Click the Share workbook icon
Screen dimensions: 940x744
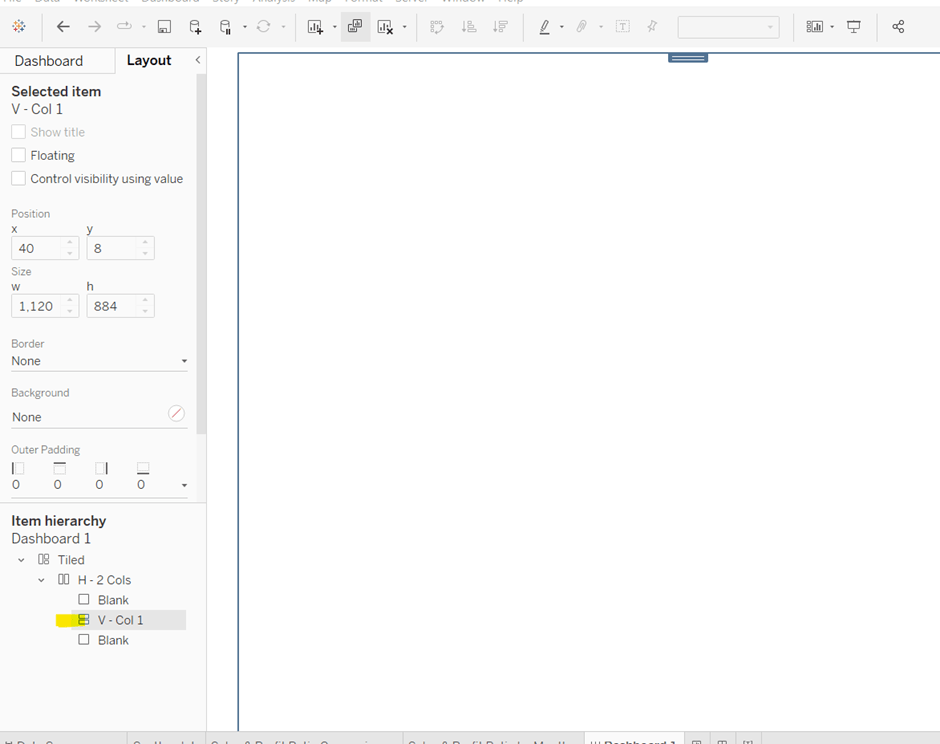pyautogui.click(x=898, y=27)
